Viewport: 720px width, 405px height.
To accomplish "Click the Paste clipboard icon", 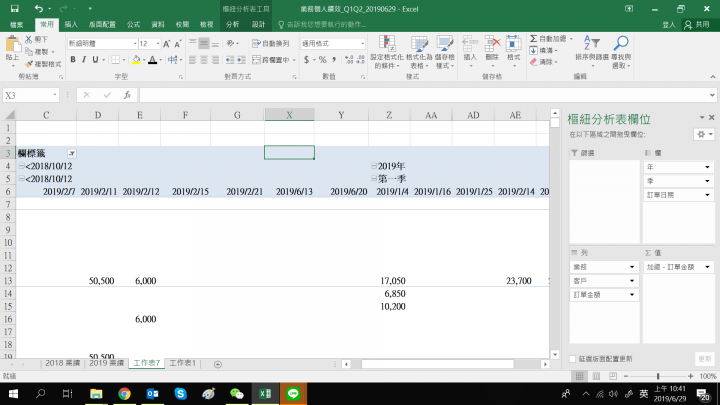I will coord(12,46).
